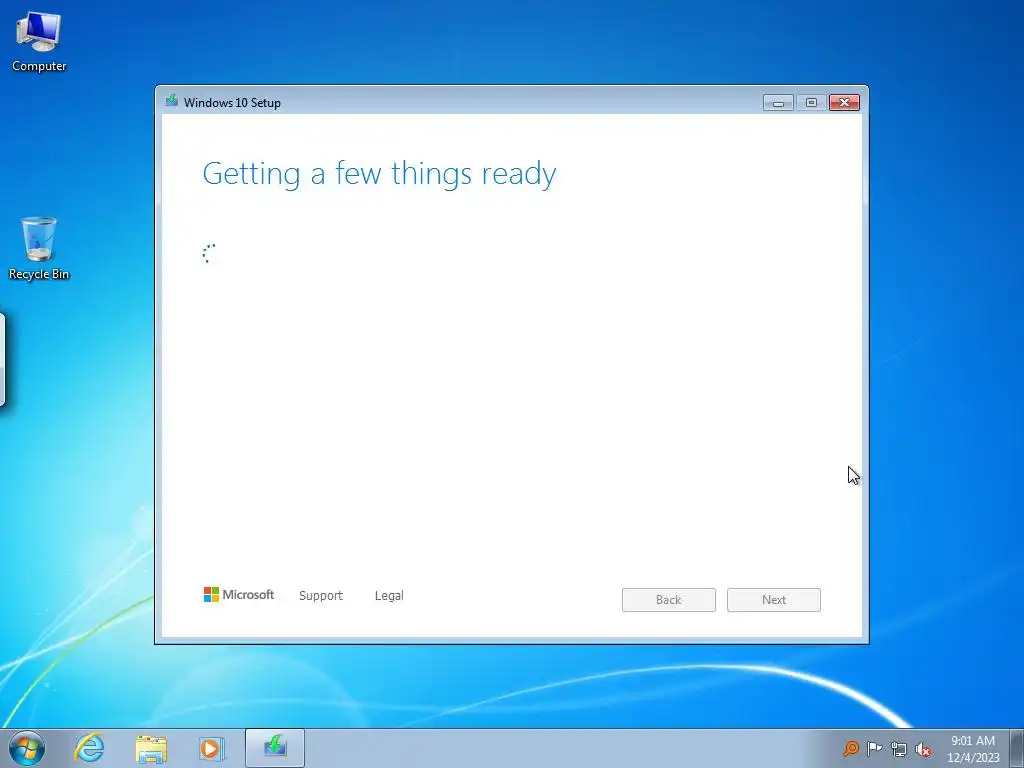Click the Next button

click(x=774, y=600)
